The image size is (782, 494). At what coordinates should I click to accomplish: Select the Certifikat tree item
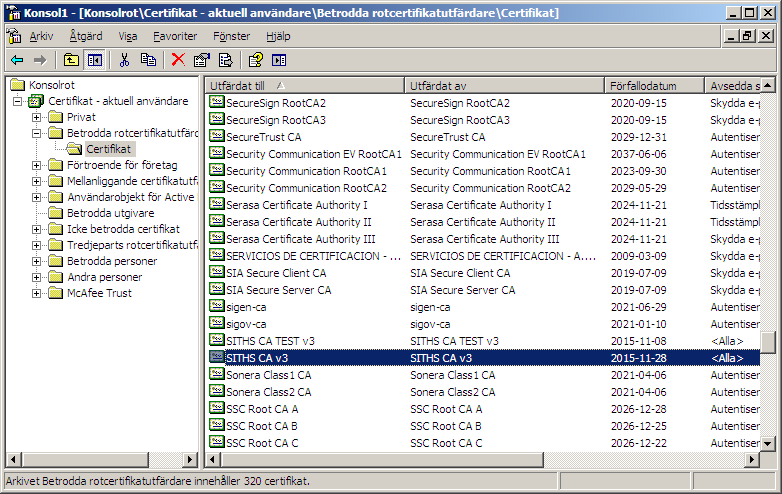coord(108,149)
